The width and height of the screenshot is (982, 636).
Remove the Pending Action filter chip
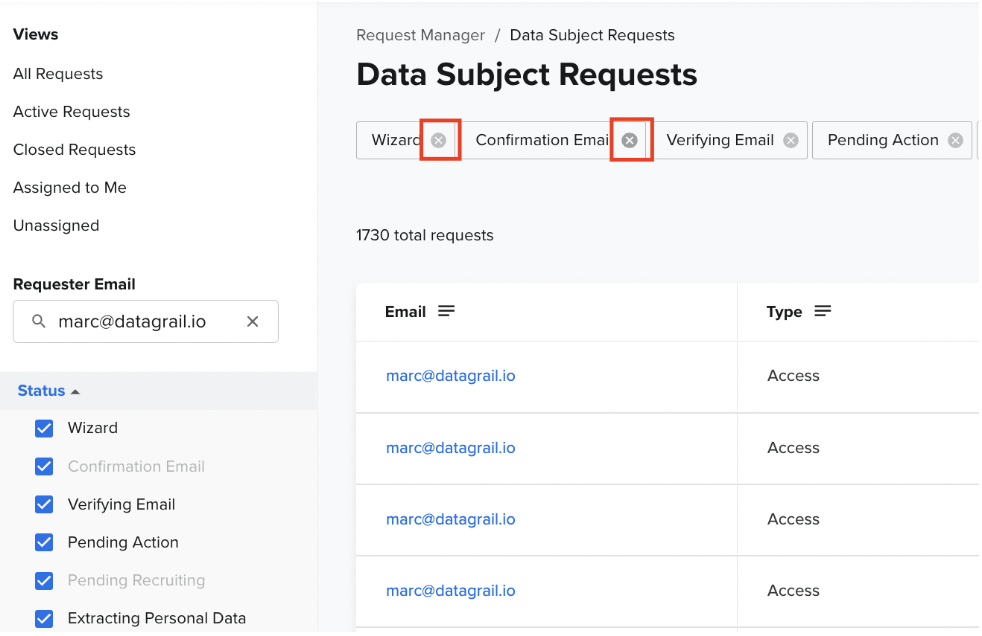click(955, 140)
